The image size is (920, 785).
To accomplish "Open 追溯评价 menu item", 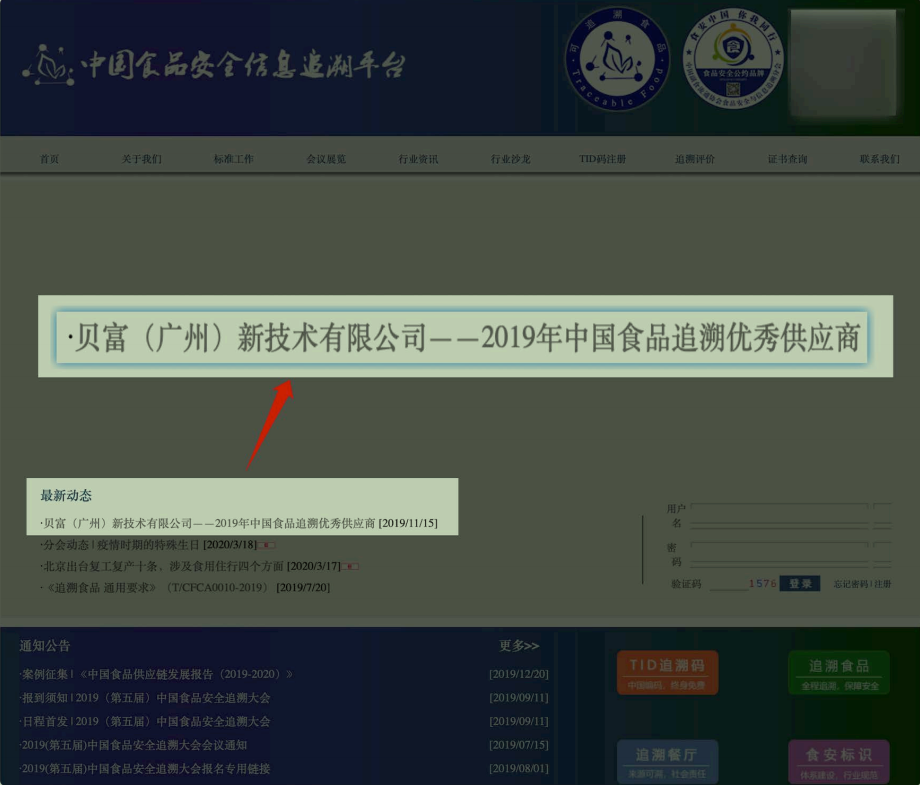I will 695,159.
